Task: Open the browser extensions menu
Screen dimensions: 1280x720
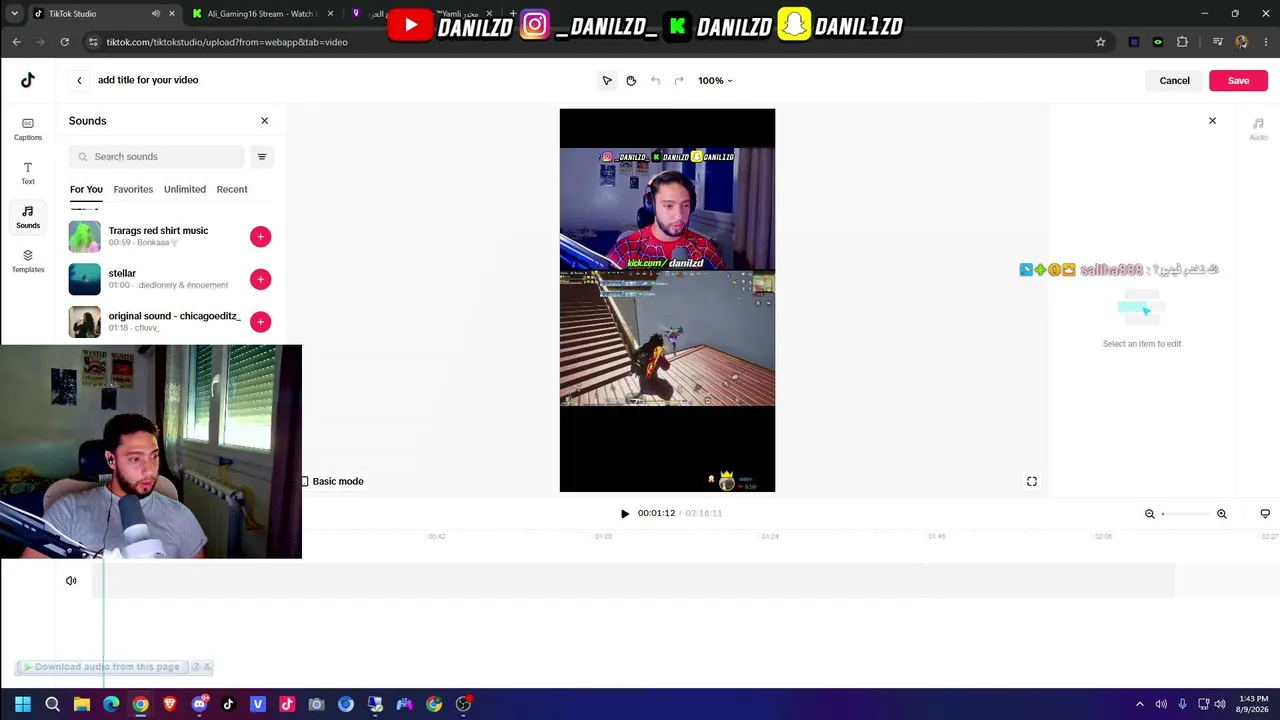Action: [1182, 42]
